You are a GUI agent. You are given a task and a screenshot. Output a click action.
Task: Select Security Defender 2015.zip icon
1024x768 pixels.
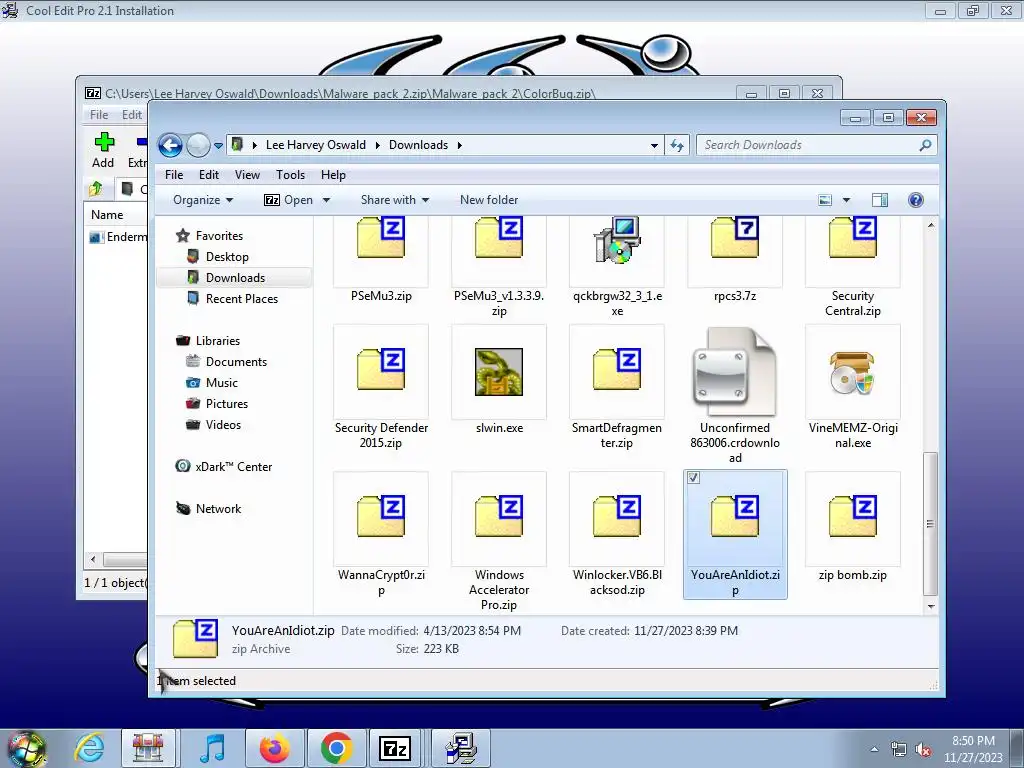point(381,370)
